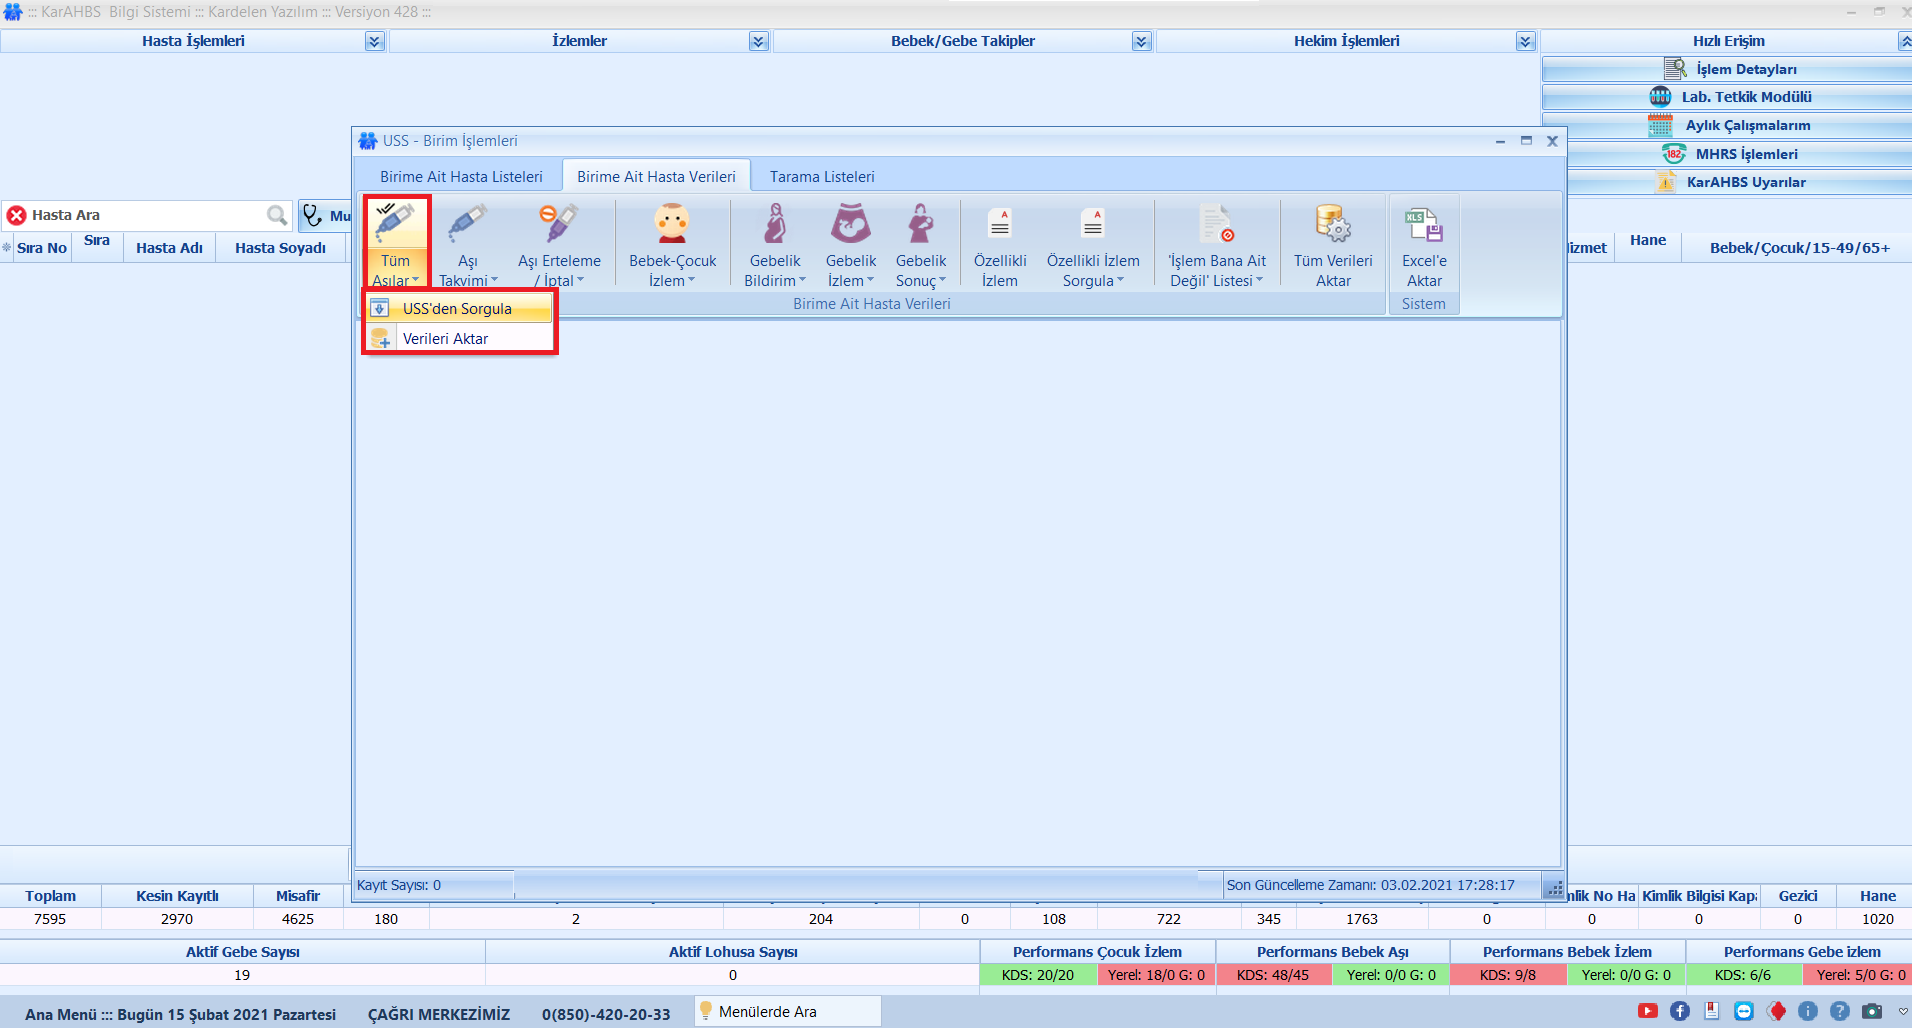Expand the Hekim İşlemleri chevron
The width and height of the screenshot is (1912, 1028).
click(x=1525, y=41)
